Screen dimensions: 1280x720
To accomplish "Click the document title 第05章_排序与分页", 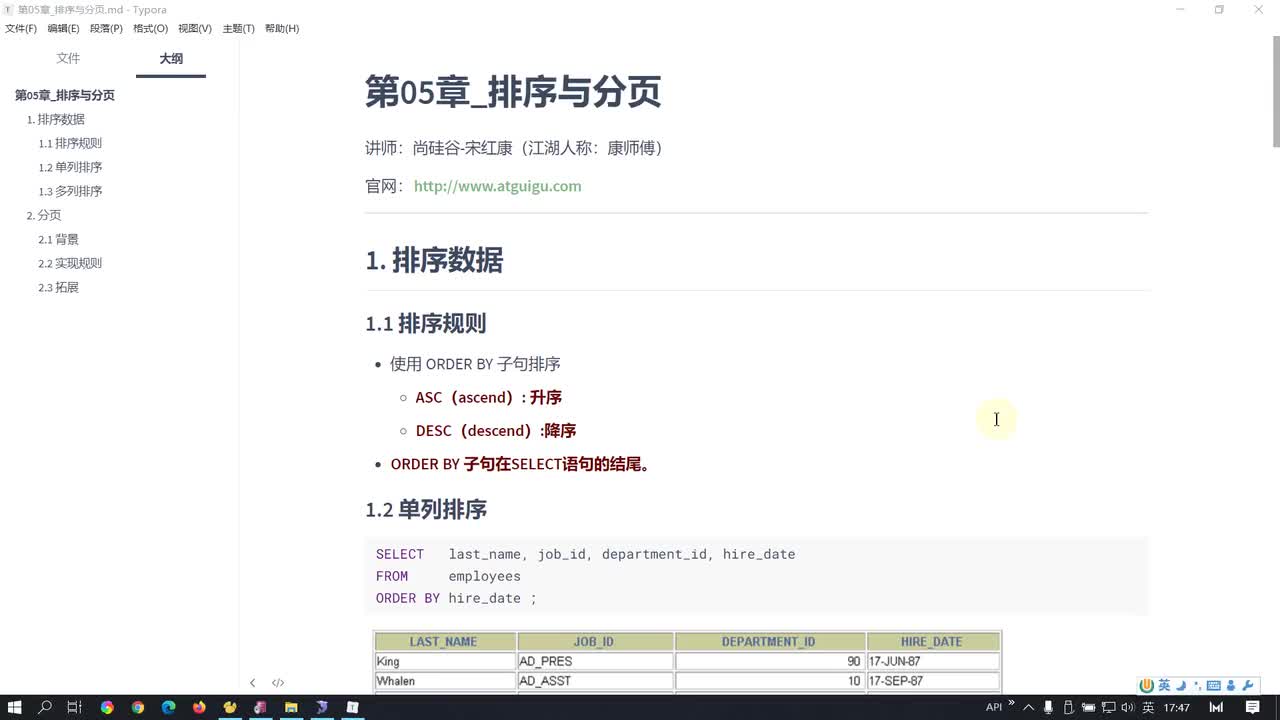I will [x=513, y=91].
